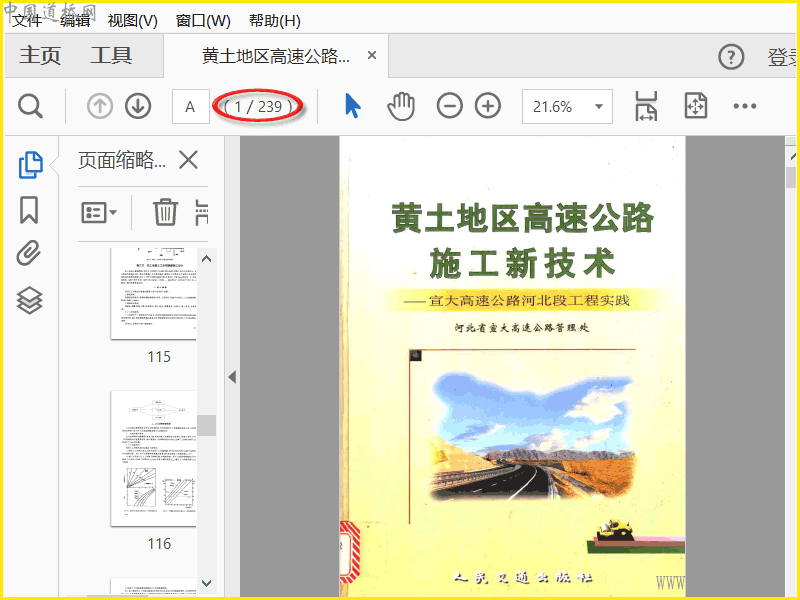The height and width of the screenshot is (600, 800).
Task: Select the 黄土地区高速公路 document tab
Action: coord(276,56)
